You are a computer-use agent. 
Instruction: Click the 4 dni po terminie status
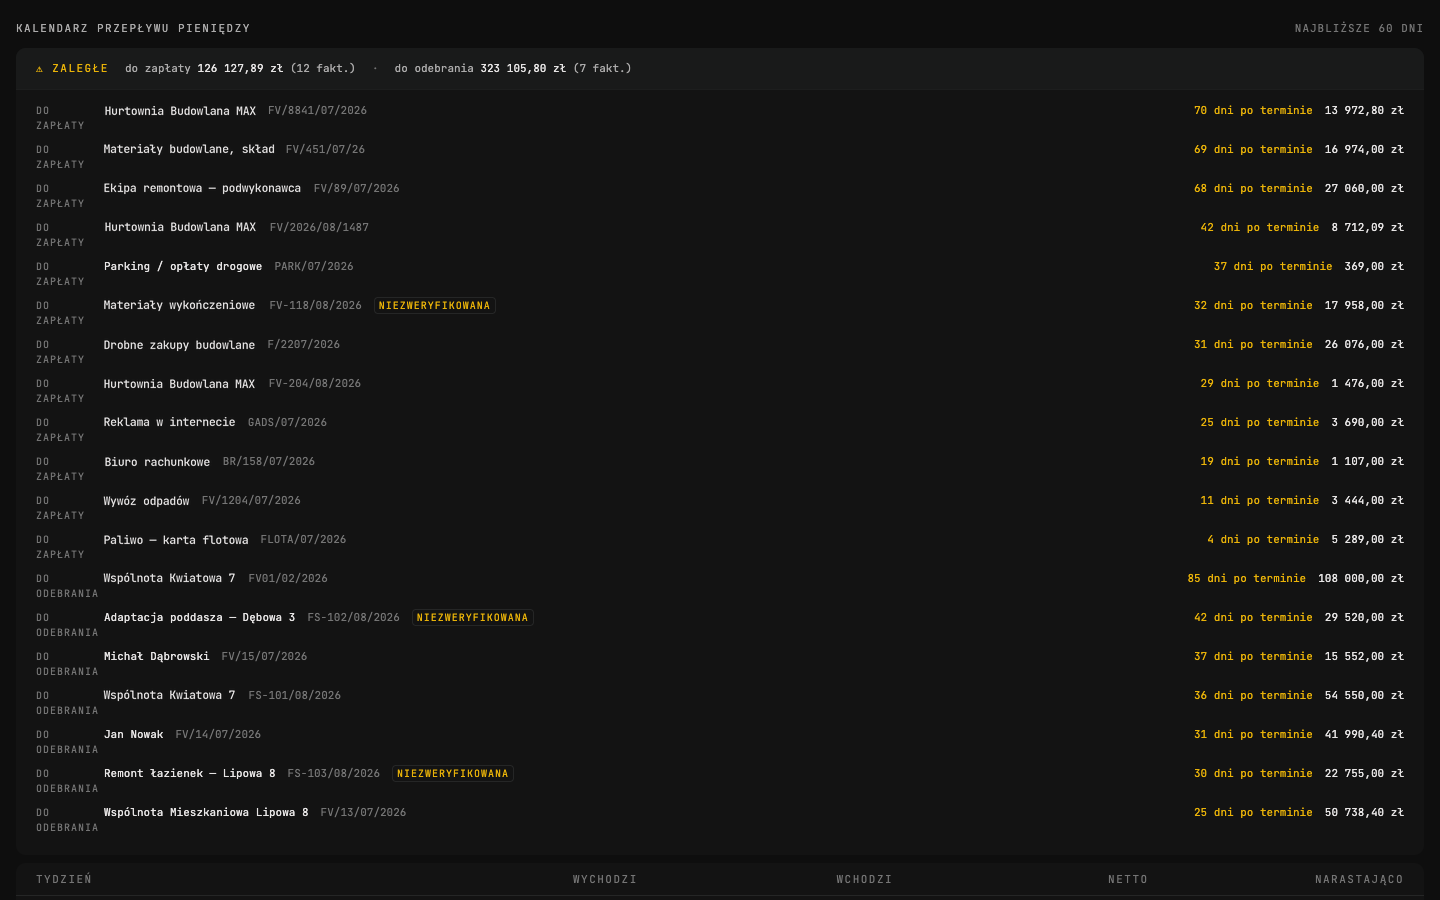pos(1263,540)
